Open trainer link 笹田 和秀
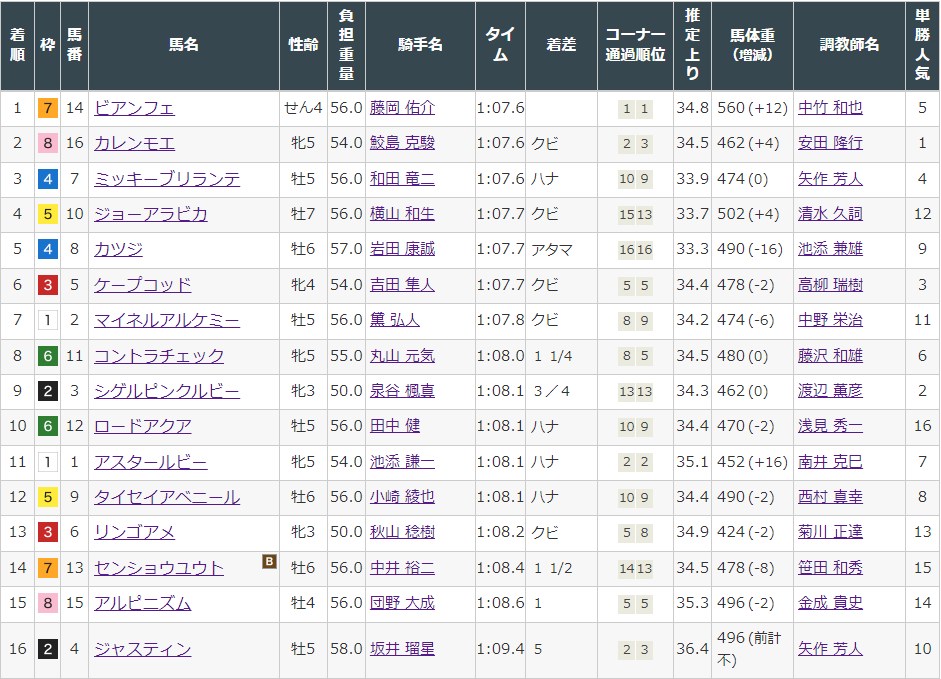941x679 pixels. tap(830, 568)
